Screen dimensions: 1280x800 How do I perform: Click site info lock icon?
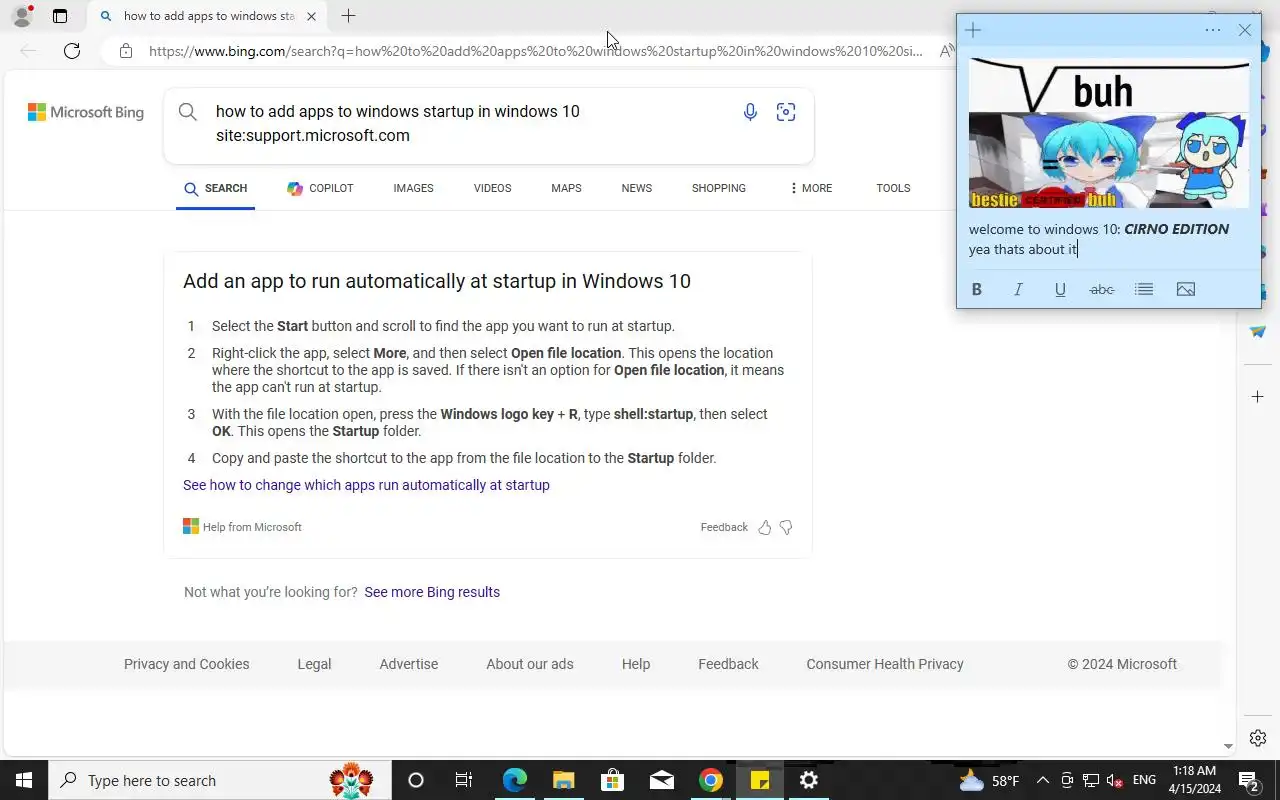(126, 51)
